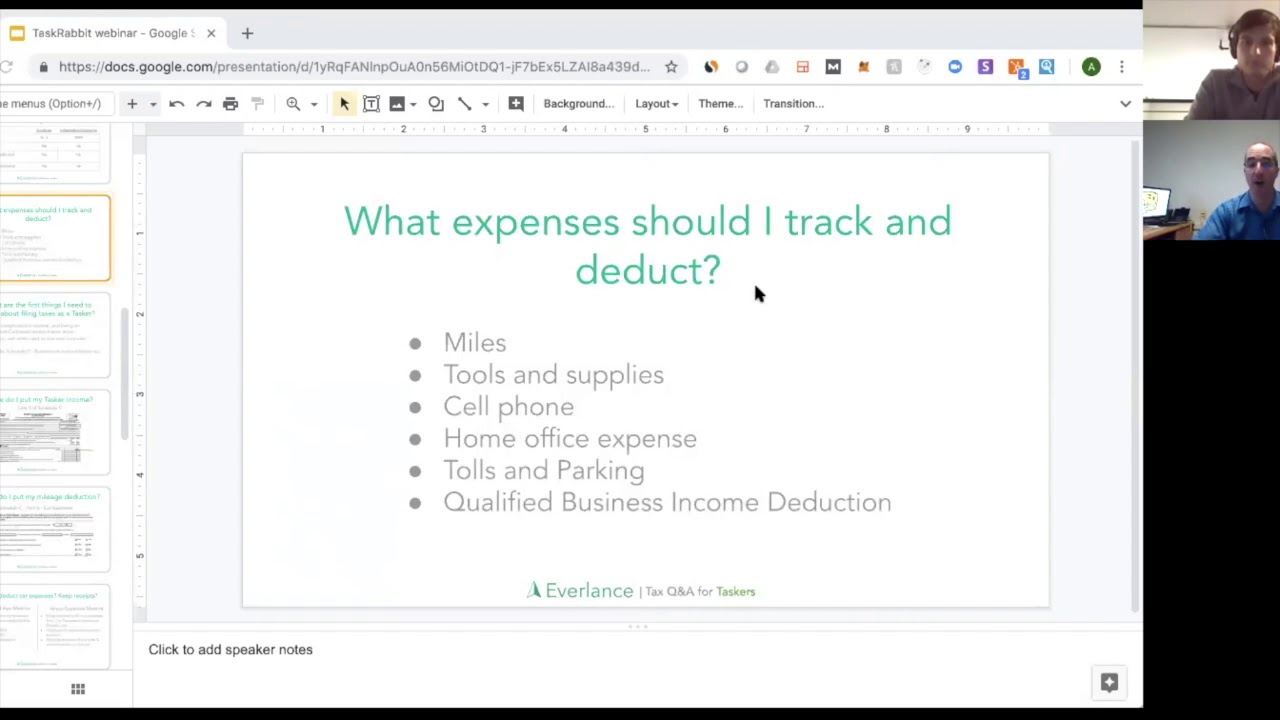This screenshot has width=1280, height=720.
Task: Select the Tasker income slide thumbnail
Action: (x=54, y=431)
